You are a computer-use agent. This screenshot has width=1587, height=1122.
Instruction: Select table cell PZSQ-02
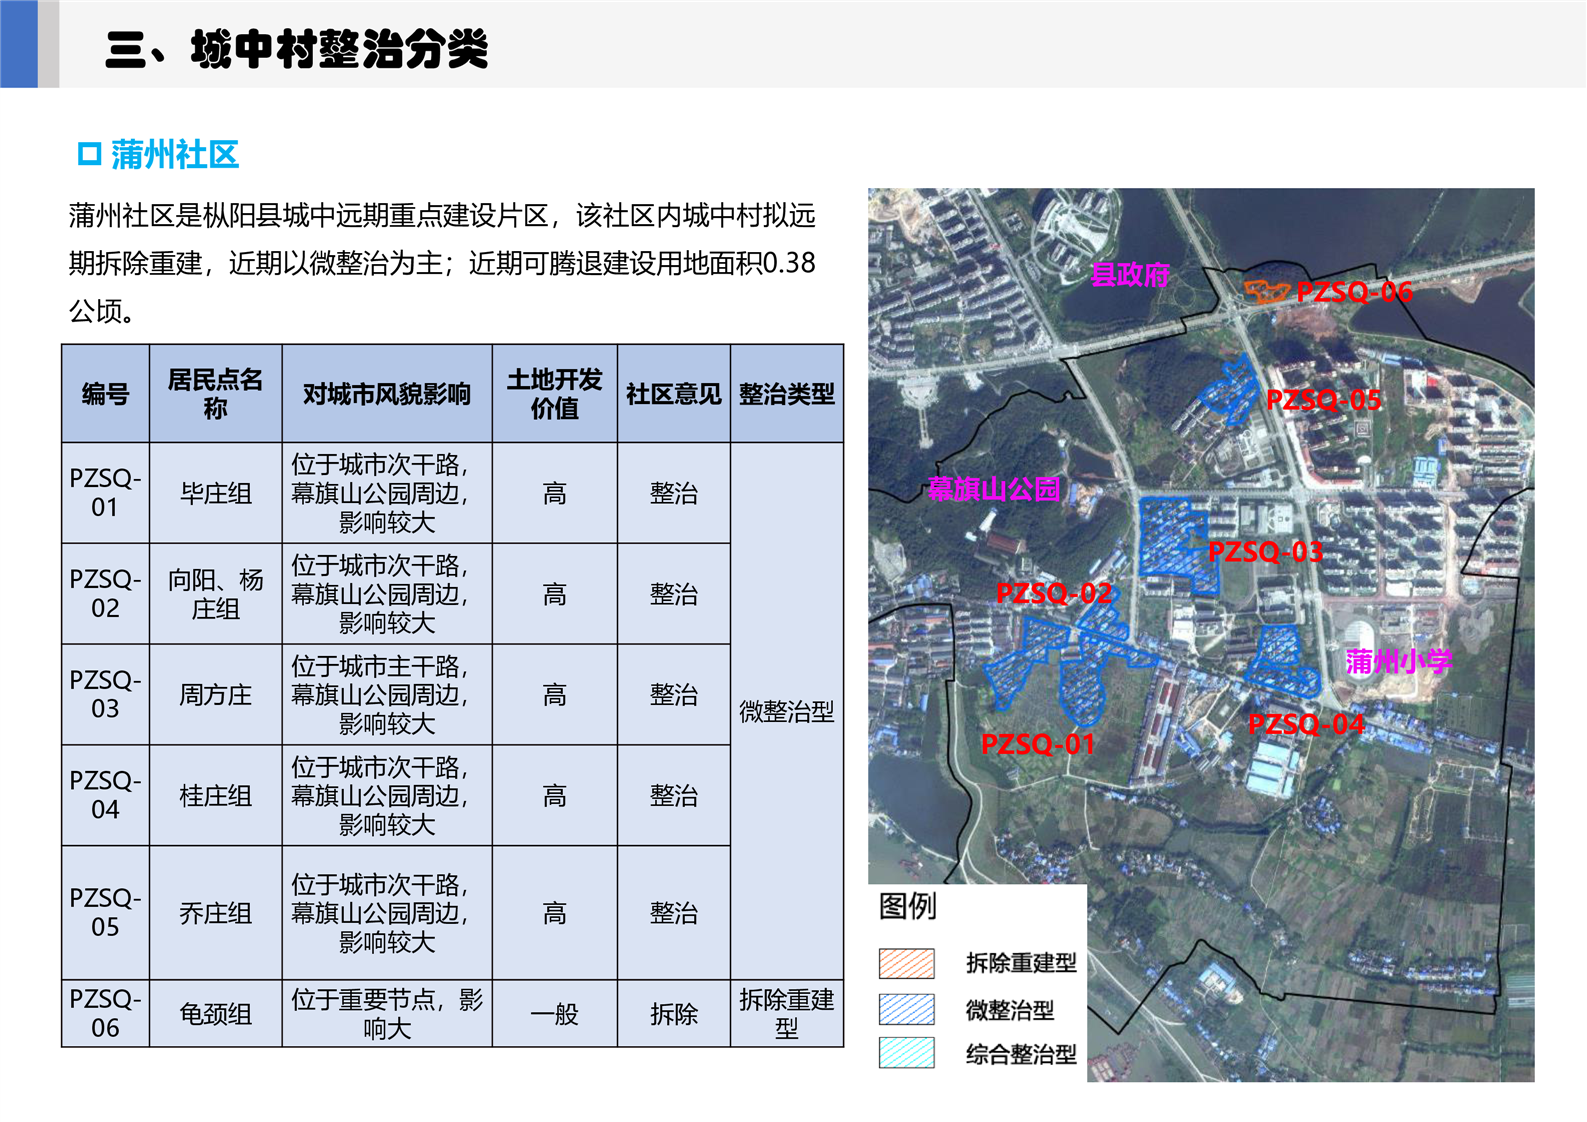point(106,594)
